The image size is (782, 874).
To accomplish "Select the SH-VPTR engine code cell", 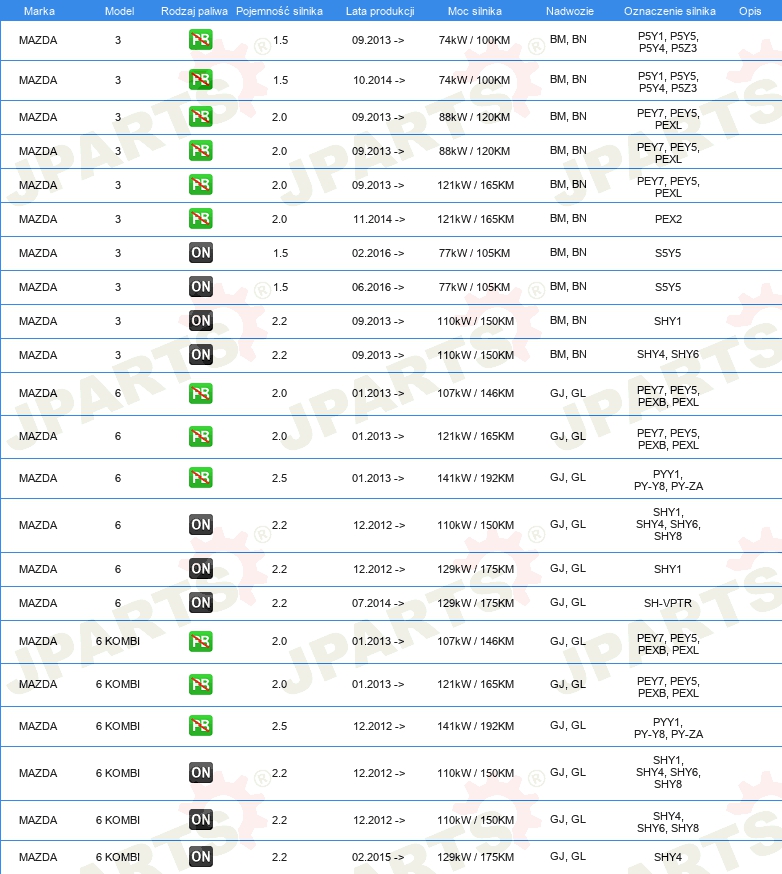I will (x=668, y=603).
